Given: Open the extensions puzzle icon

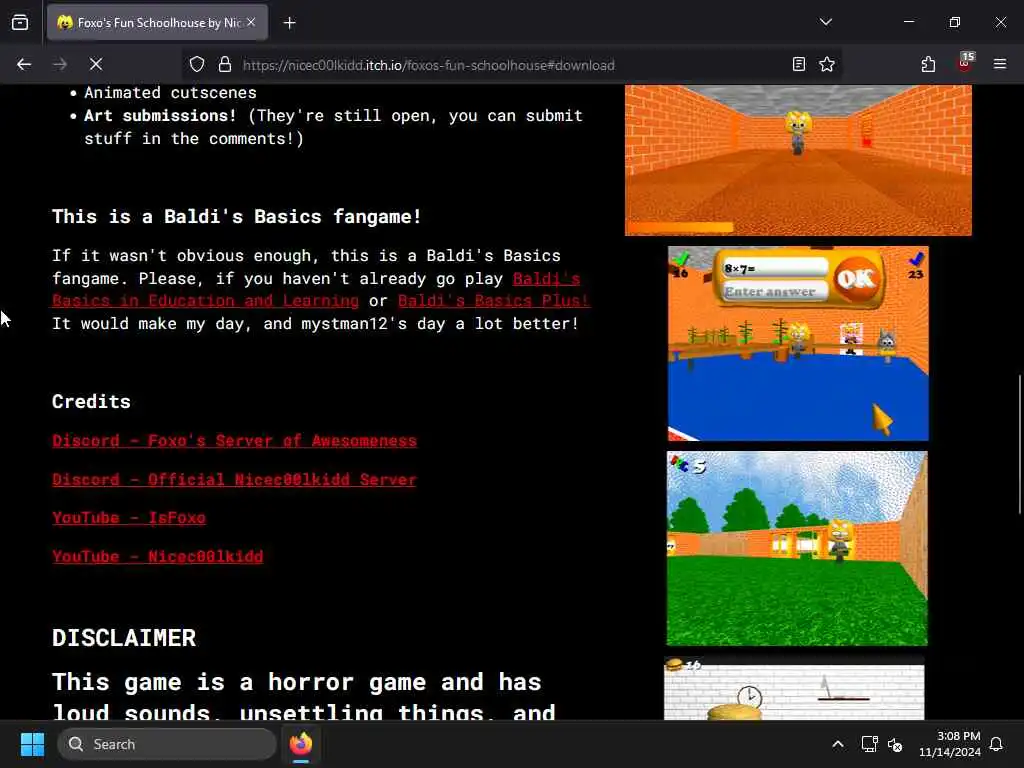Looking at the screenshot, I should (x=928, y=64).
